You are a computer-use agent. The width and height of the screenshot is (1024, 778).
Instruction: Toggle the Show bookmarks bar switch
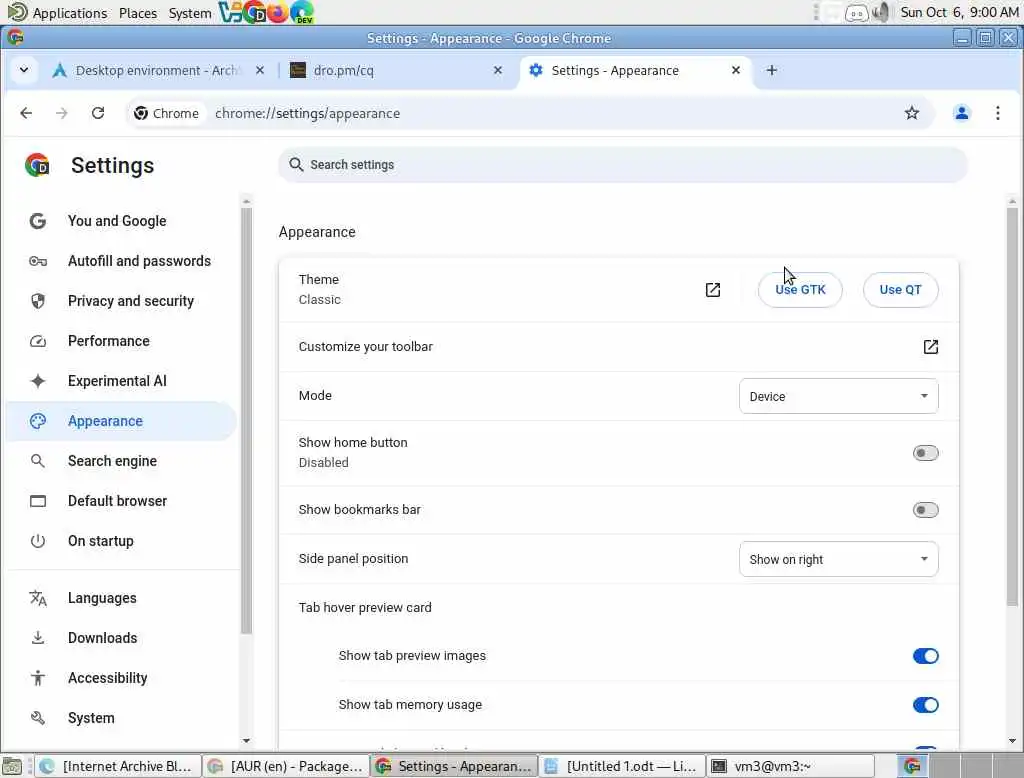pyautogui.click(x=925, y=510)
